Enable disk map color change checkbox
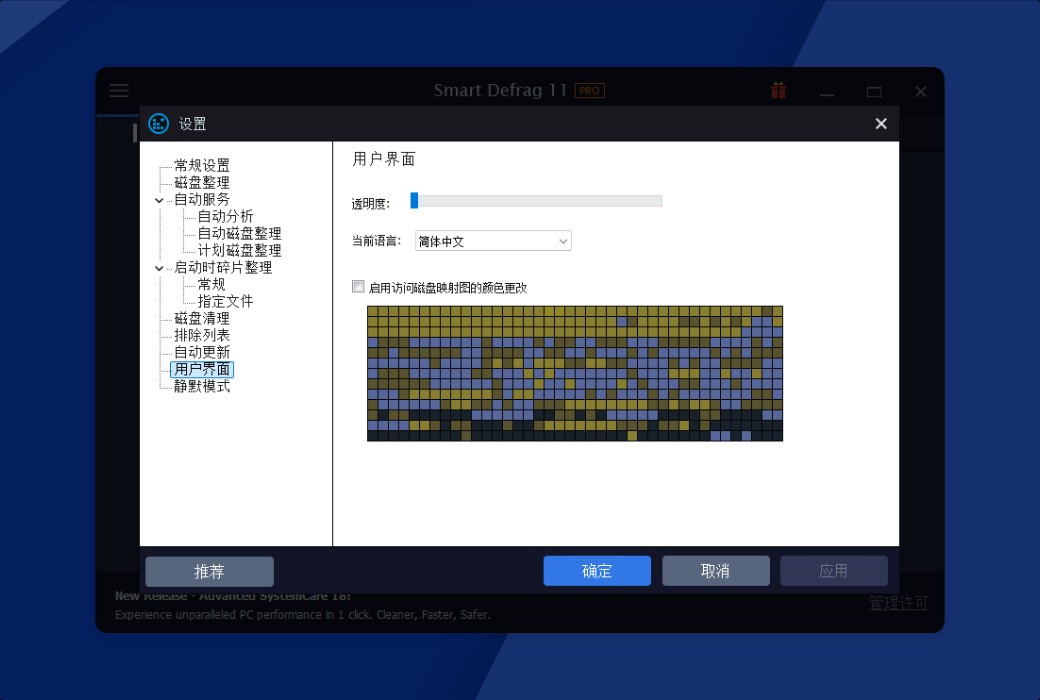The width and height of the screenshot is (1040, 700). (358, 287)
